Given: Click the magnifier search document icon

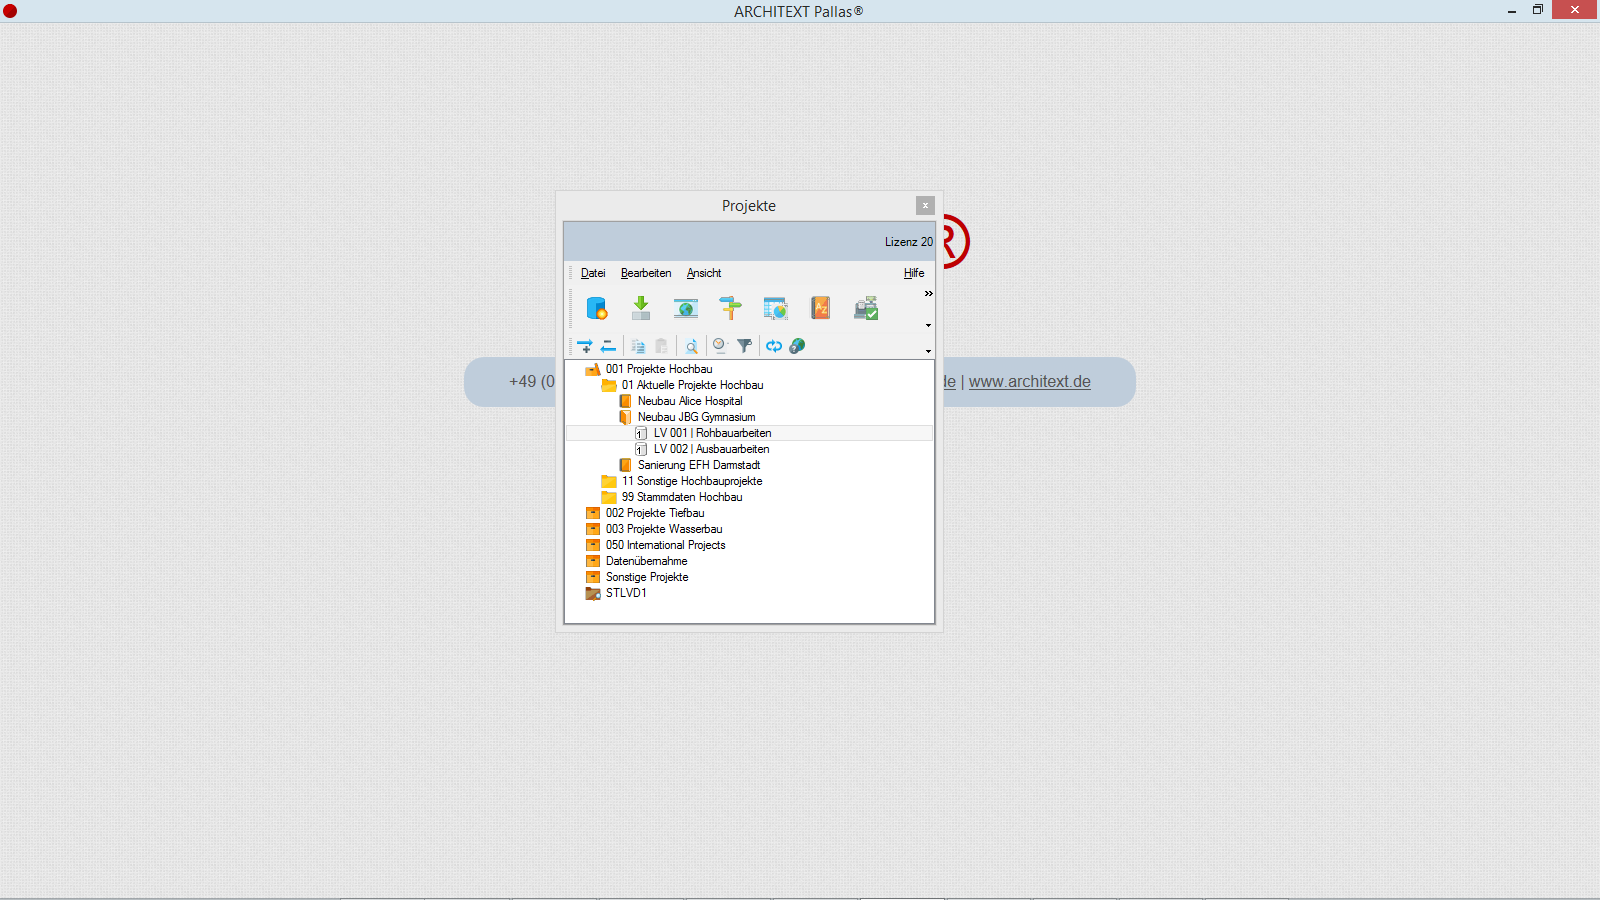Looking at the screenshot, I should [x=691, y=346].
